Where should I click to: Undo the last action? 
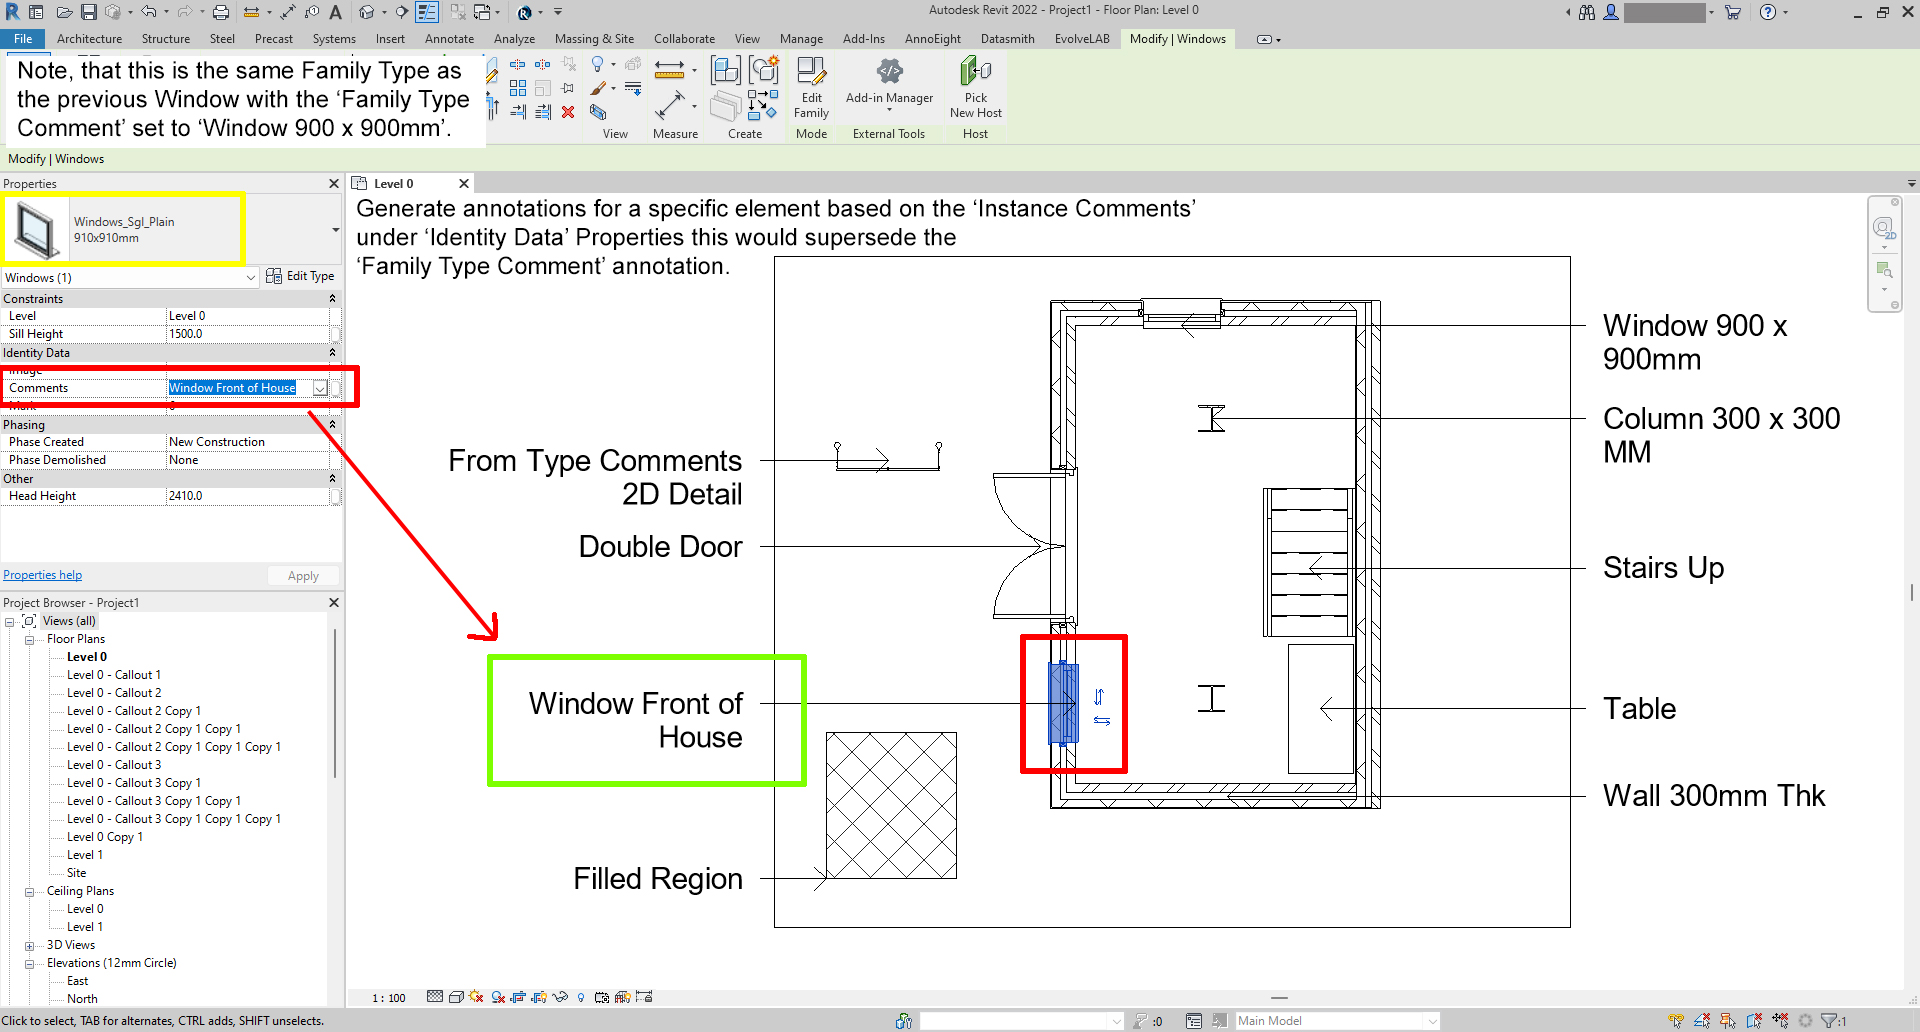point(149,12)
